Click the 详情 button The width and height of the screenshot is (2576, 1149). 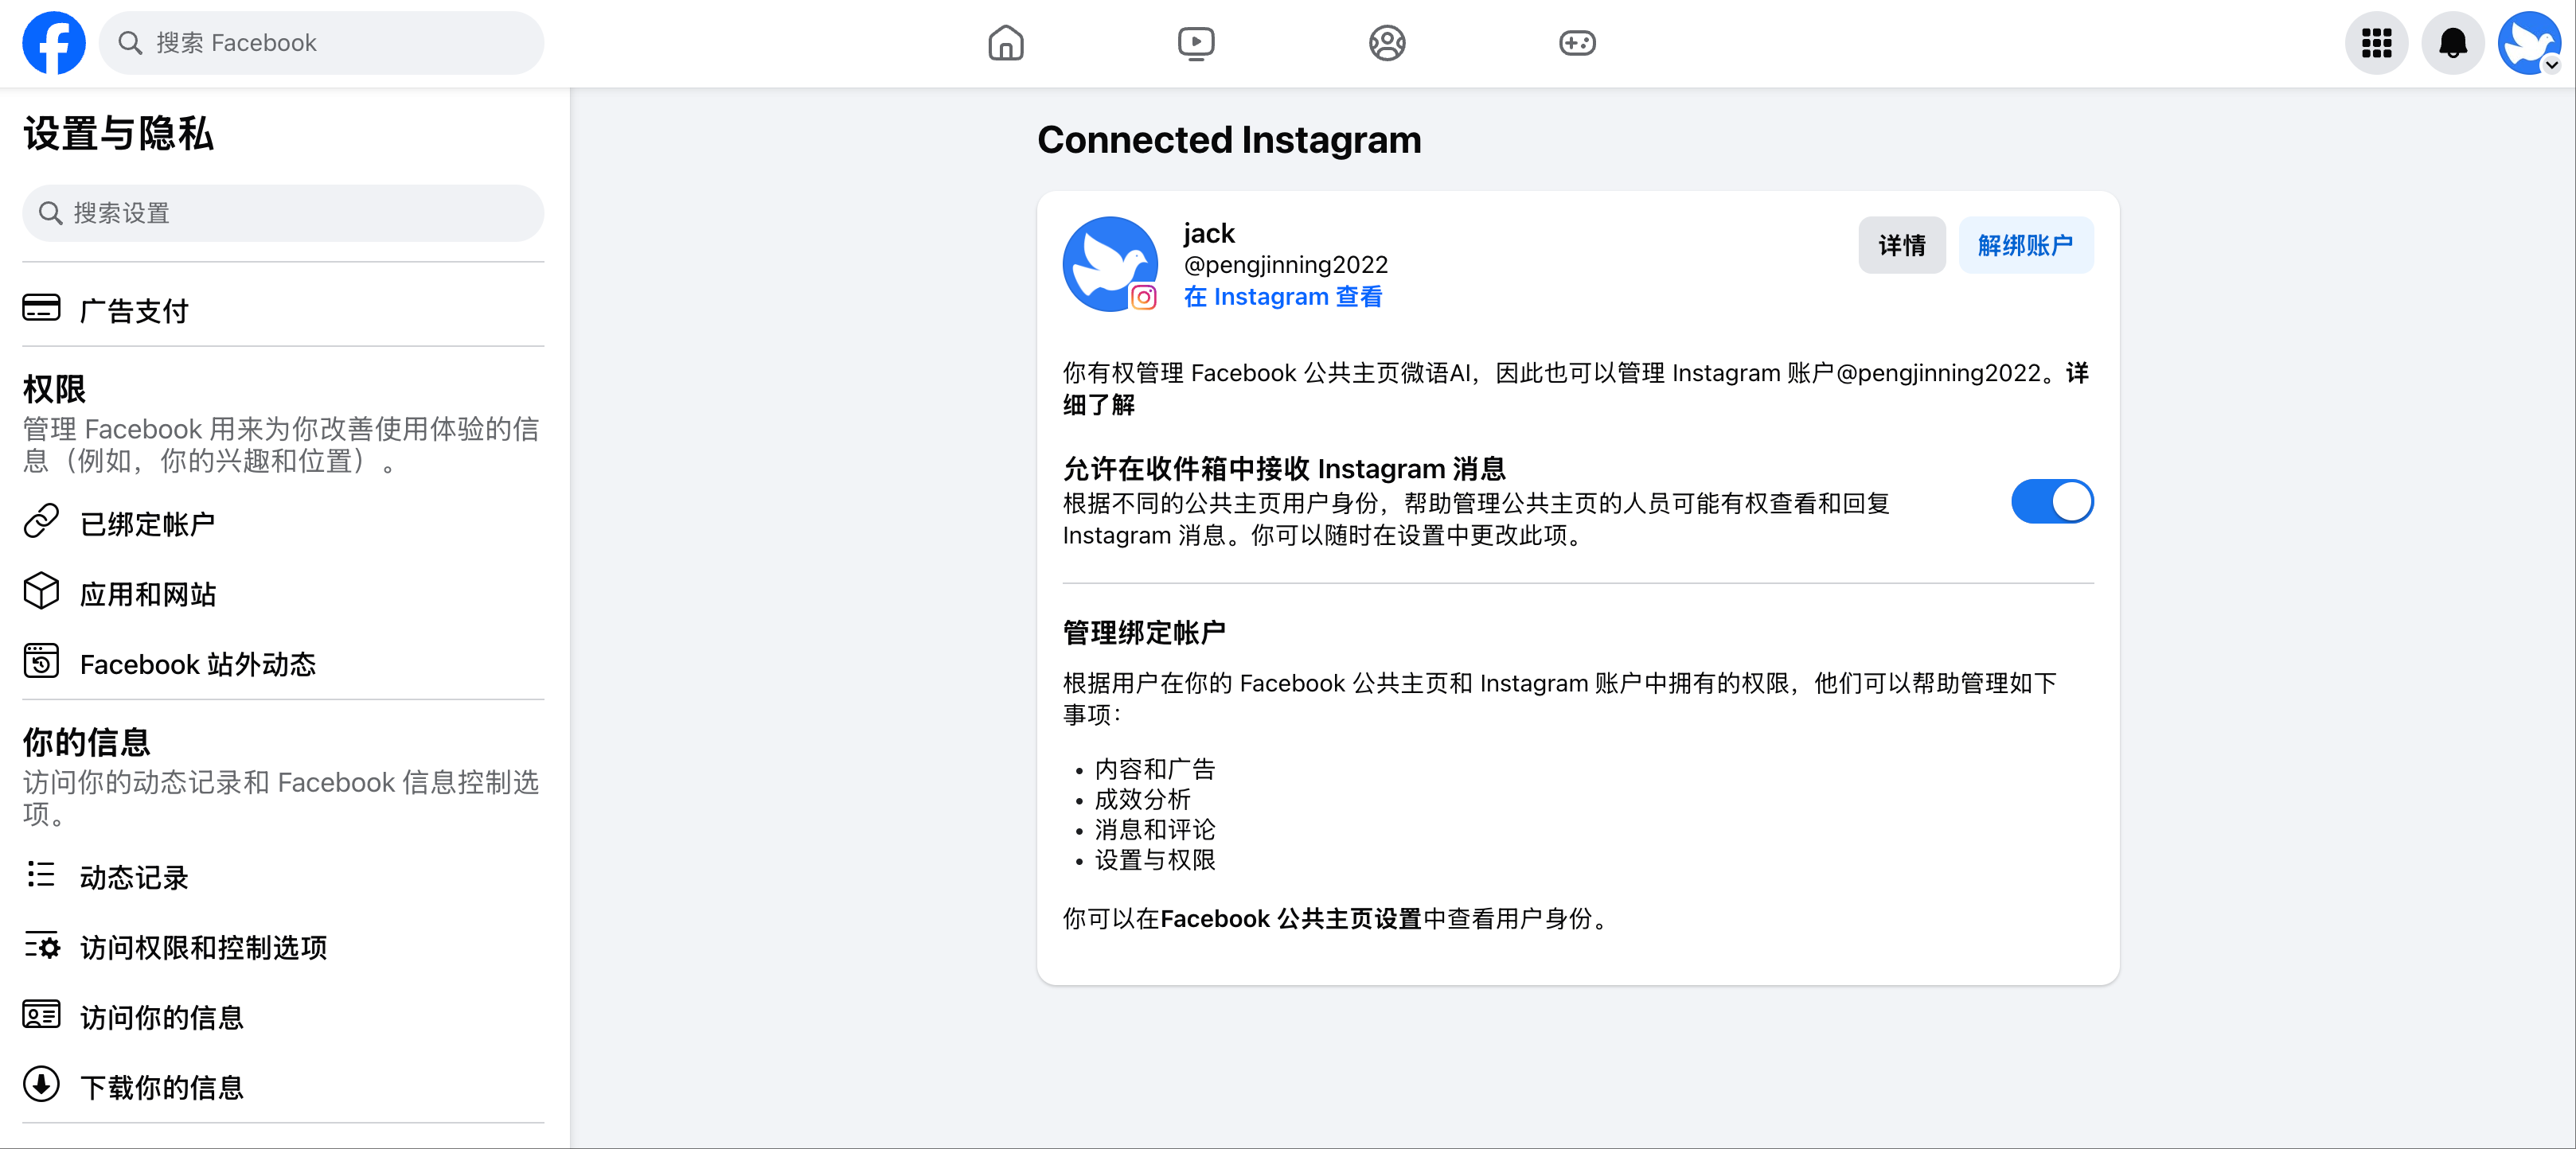tap(1901, 245)
